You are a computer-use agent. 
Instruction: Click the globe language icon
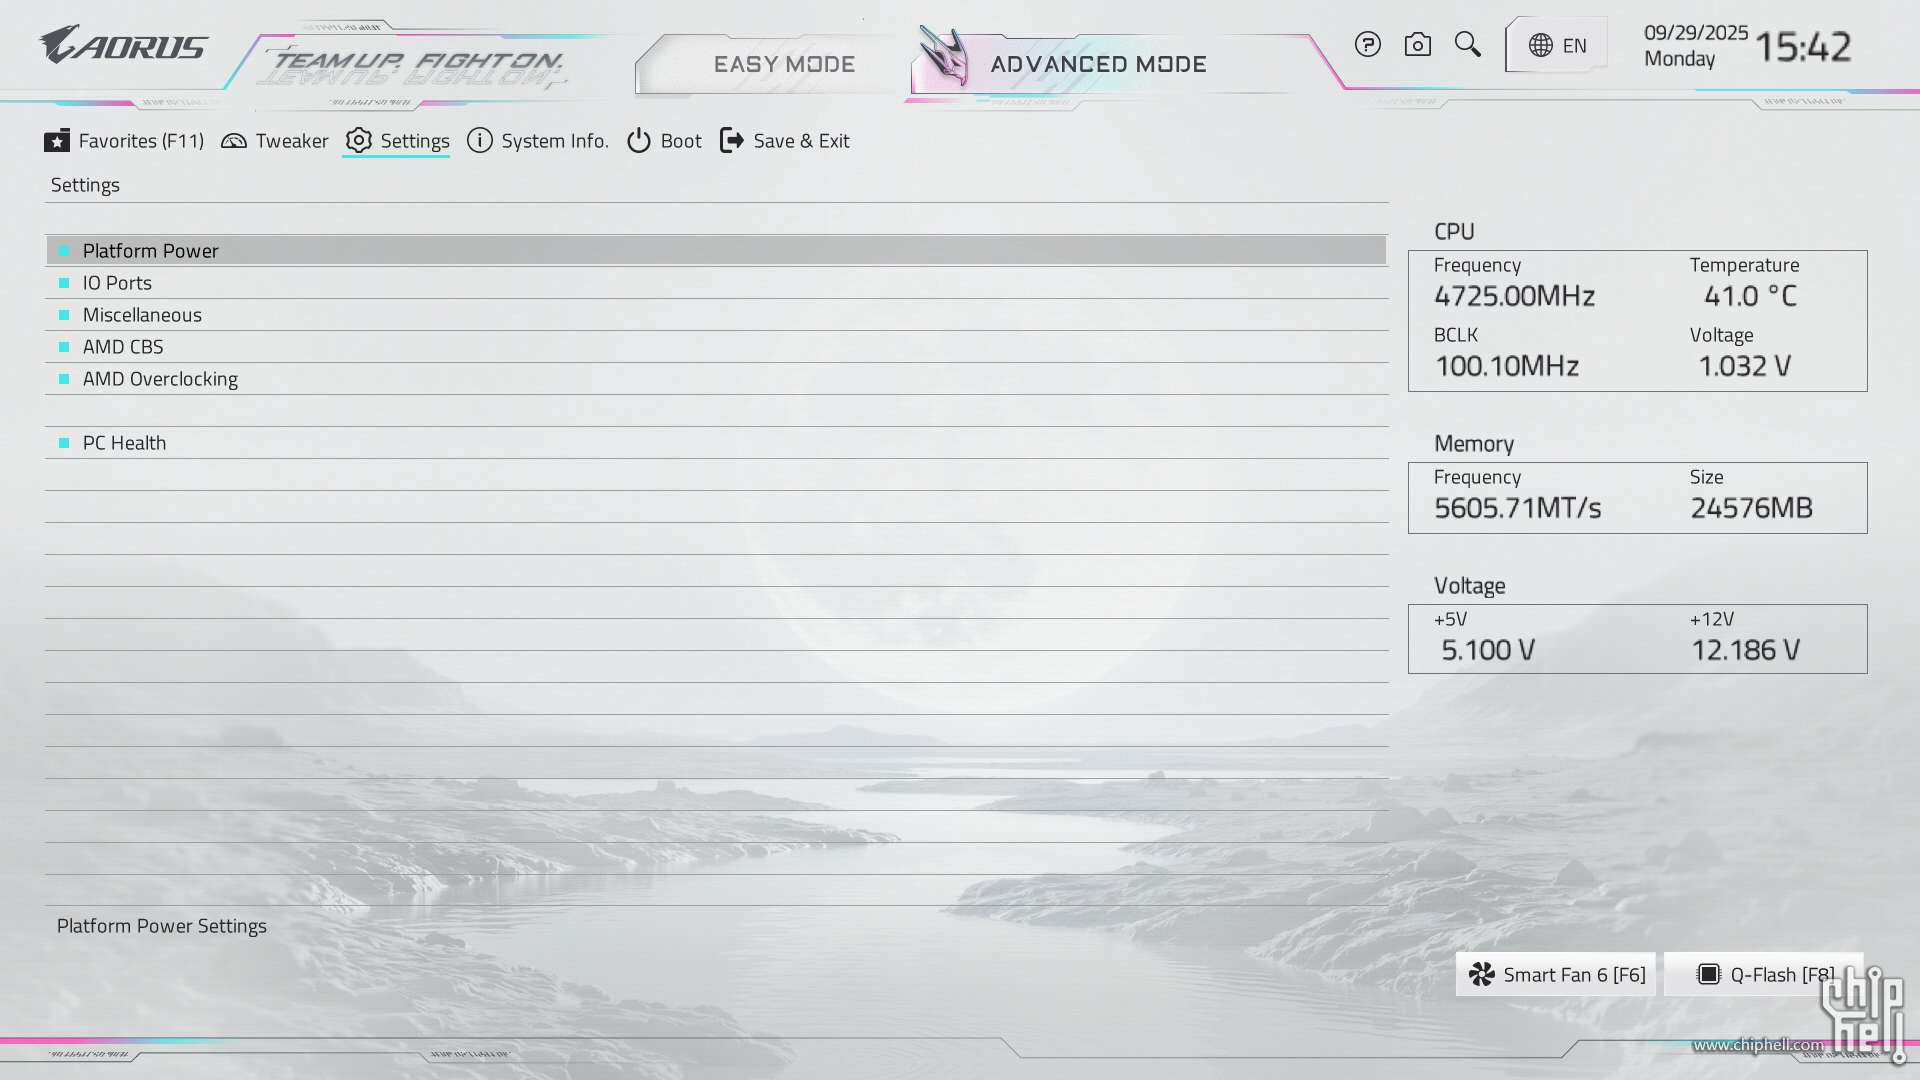click(x=1541, y=46)
